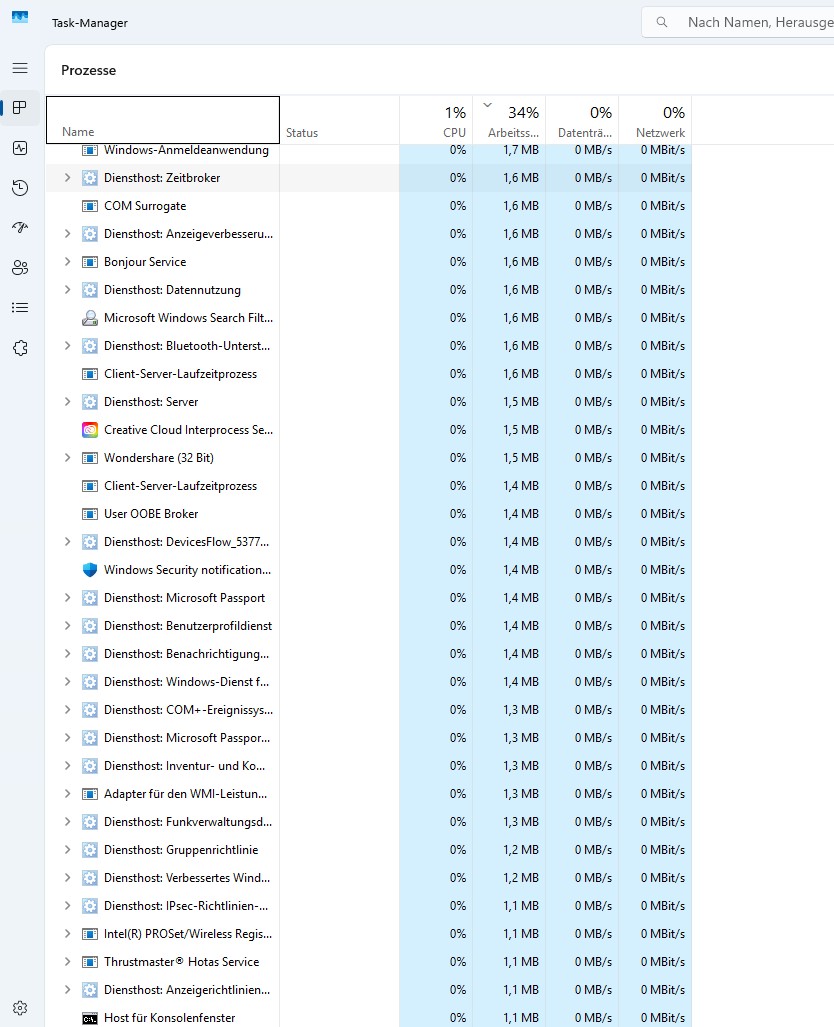Open the Startup apps (Autostart) sidebar icon

click(20, 228)
